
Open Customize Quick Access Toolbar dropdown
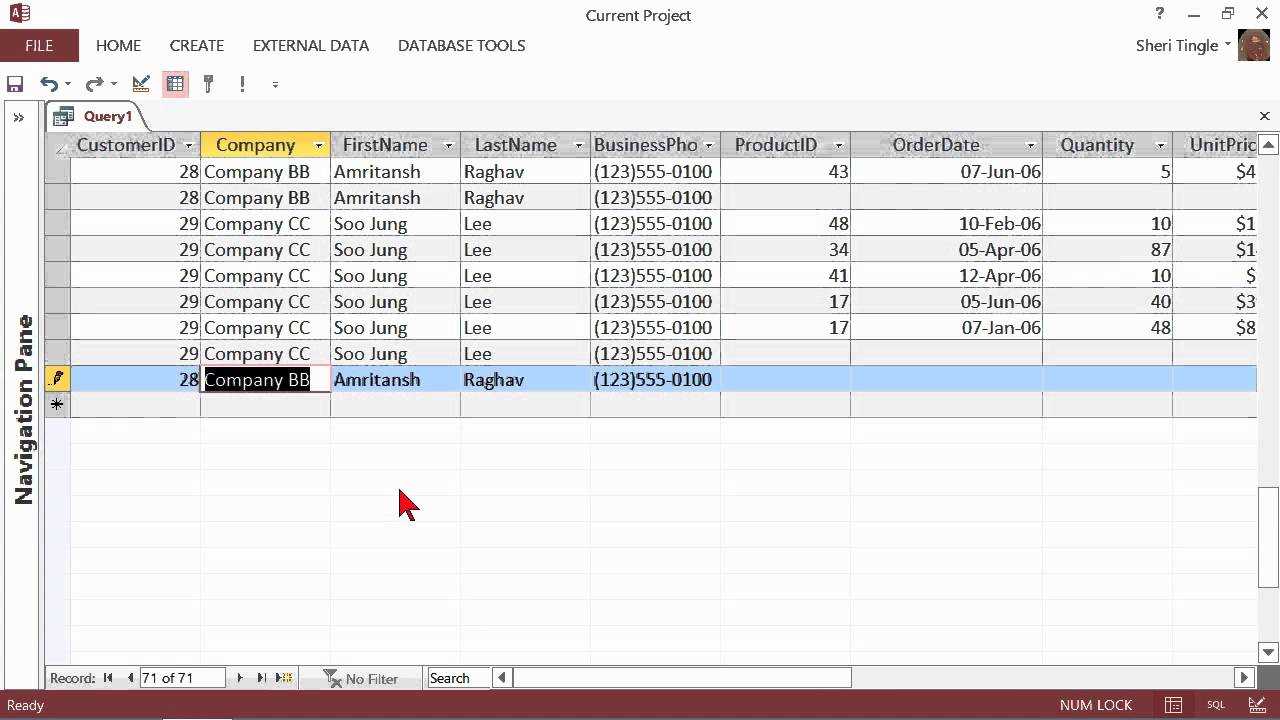click(275, 85)
